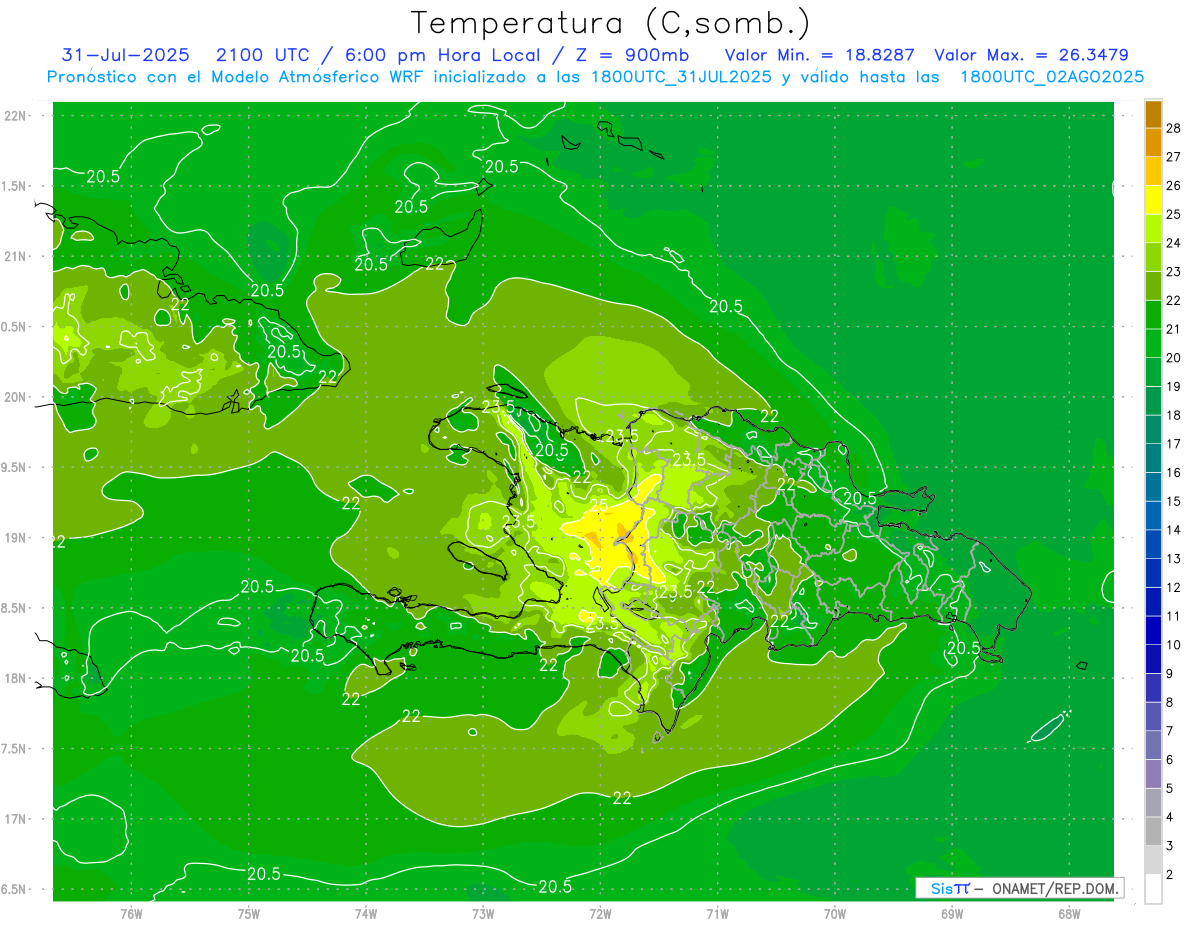Click the legend value "15"
The height and width of the screenshot is (927, 1200).
1174,502
